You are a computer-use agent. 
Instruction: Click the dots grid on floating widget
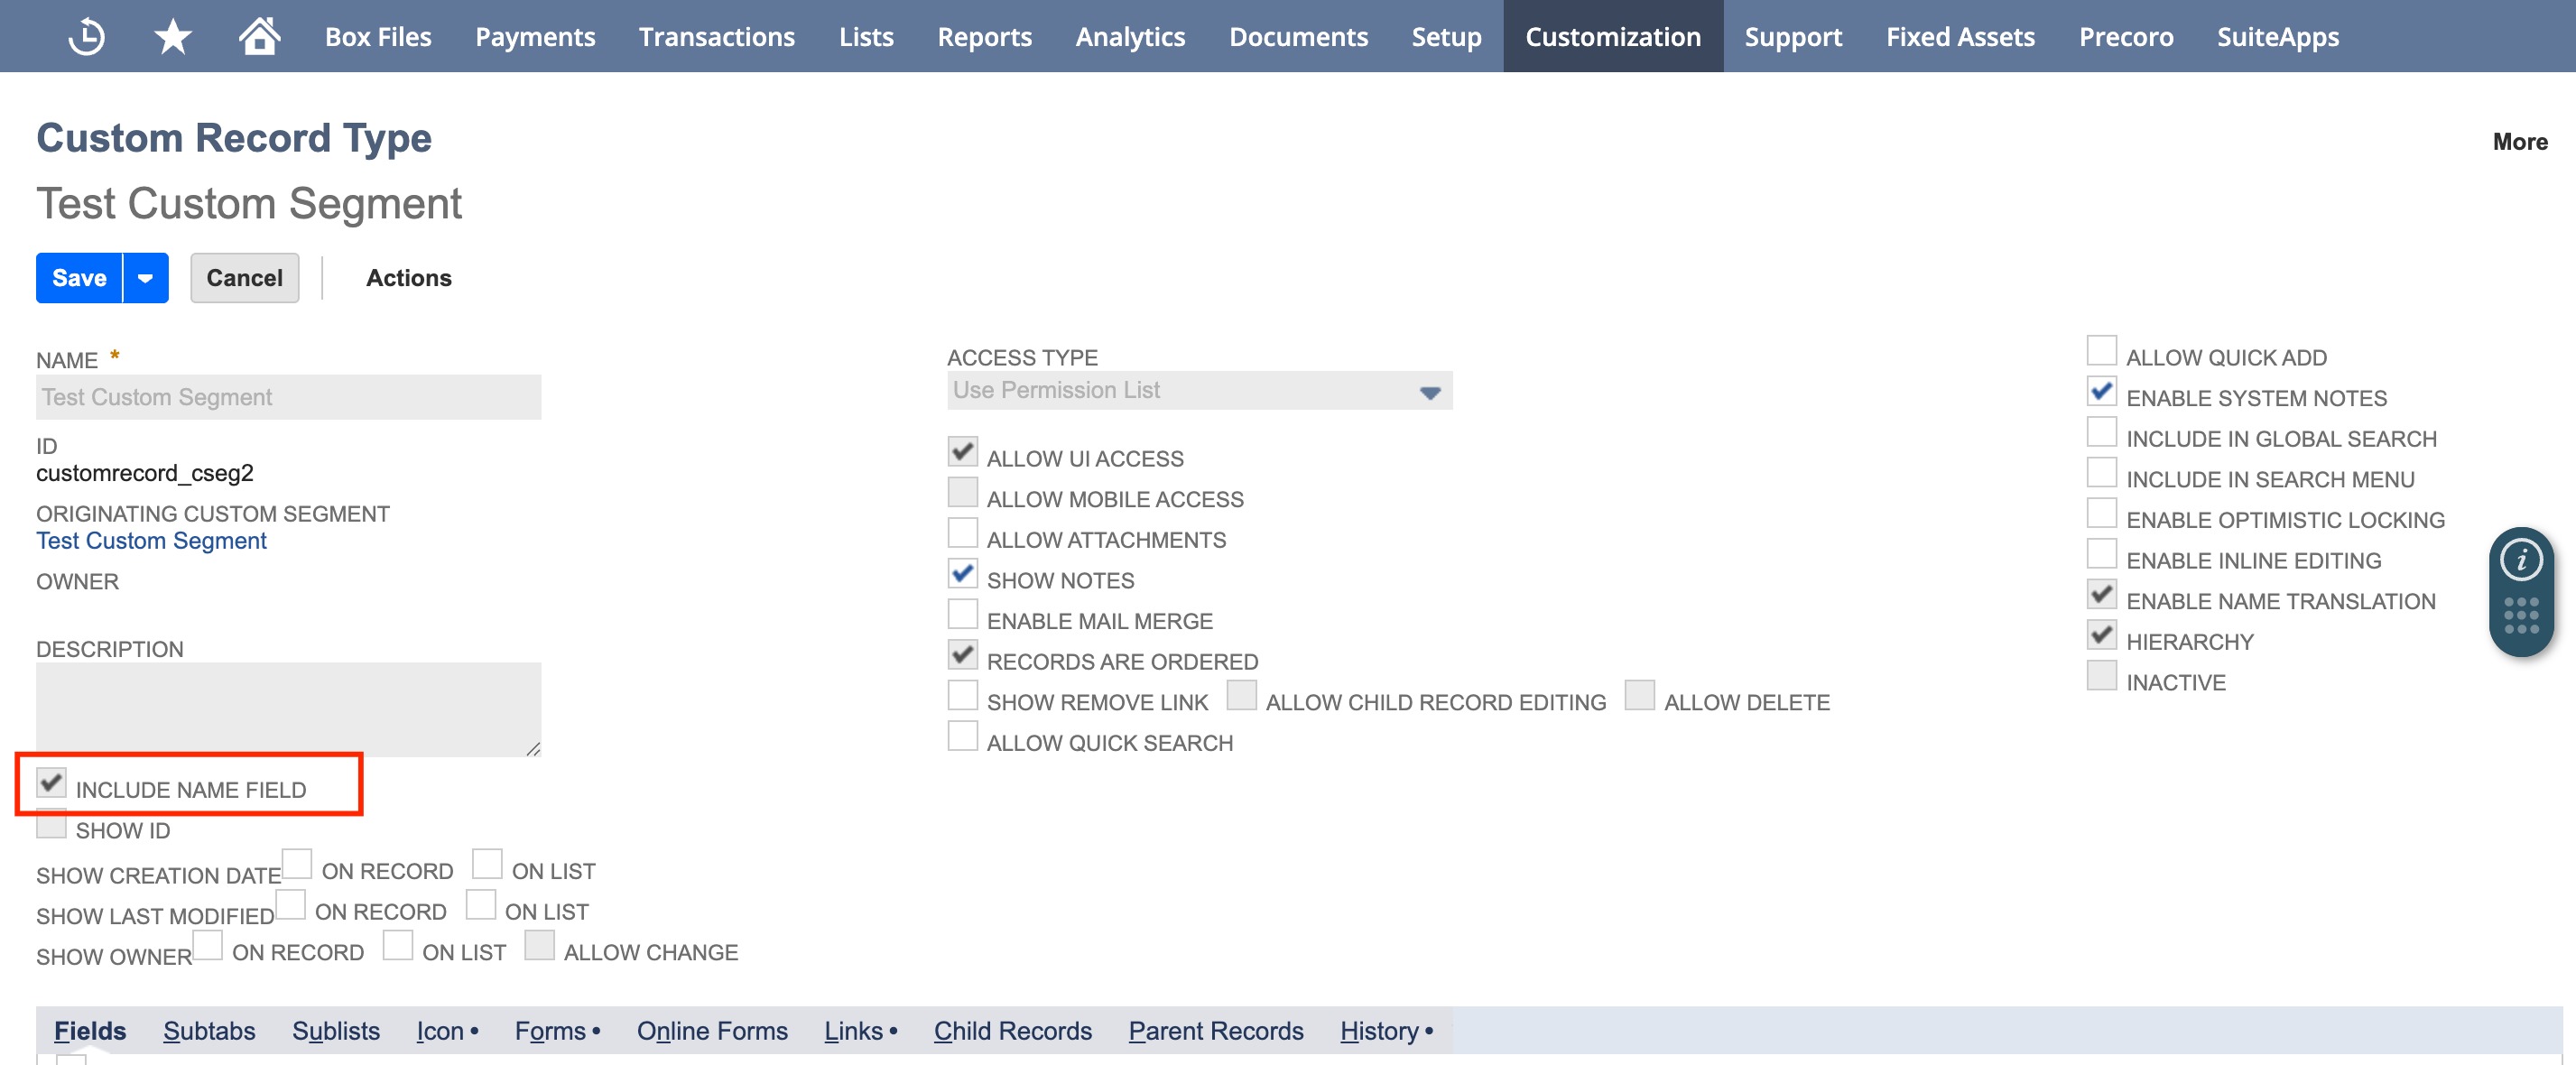point(2521,615)
